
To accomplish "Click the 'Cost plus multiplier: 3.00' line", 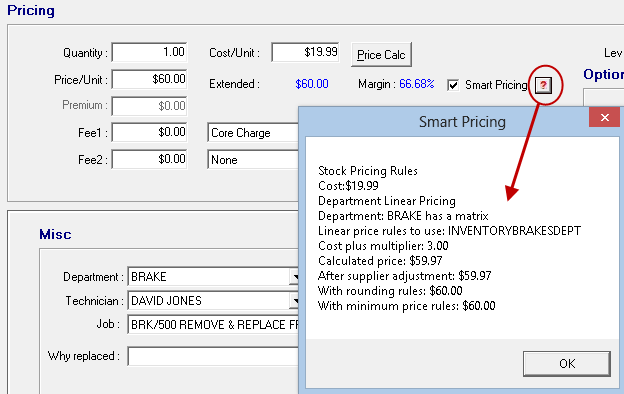I will click(383, 246).
